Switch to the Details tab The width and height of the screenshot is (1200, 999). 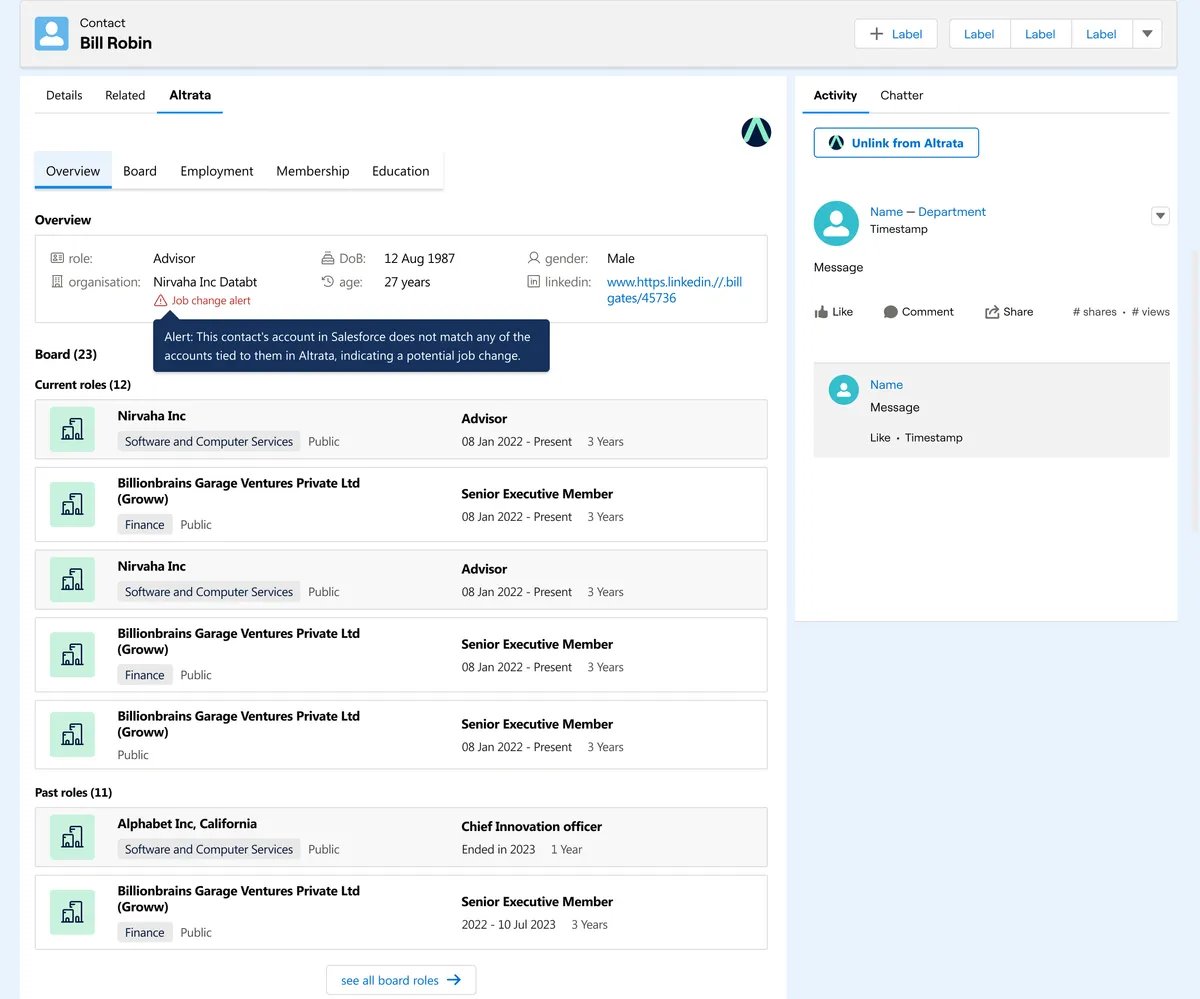(x=64, y=95)
